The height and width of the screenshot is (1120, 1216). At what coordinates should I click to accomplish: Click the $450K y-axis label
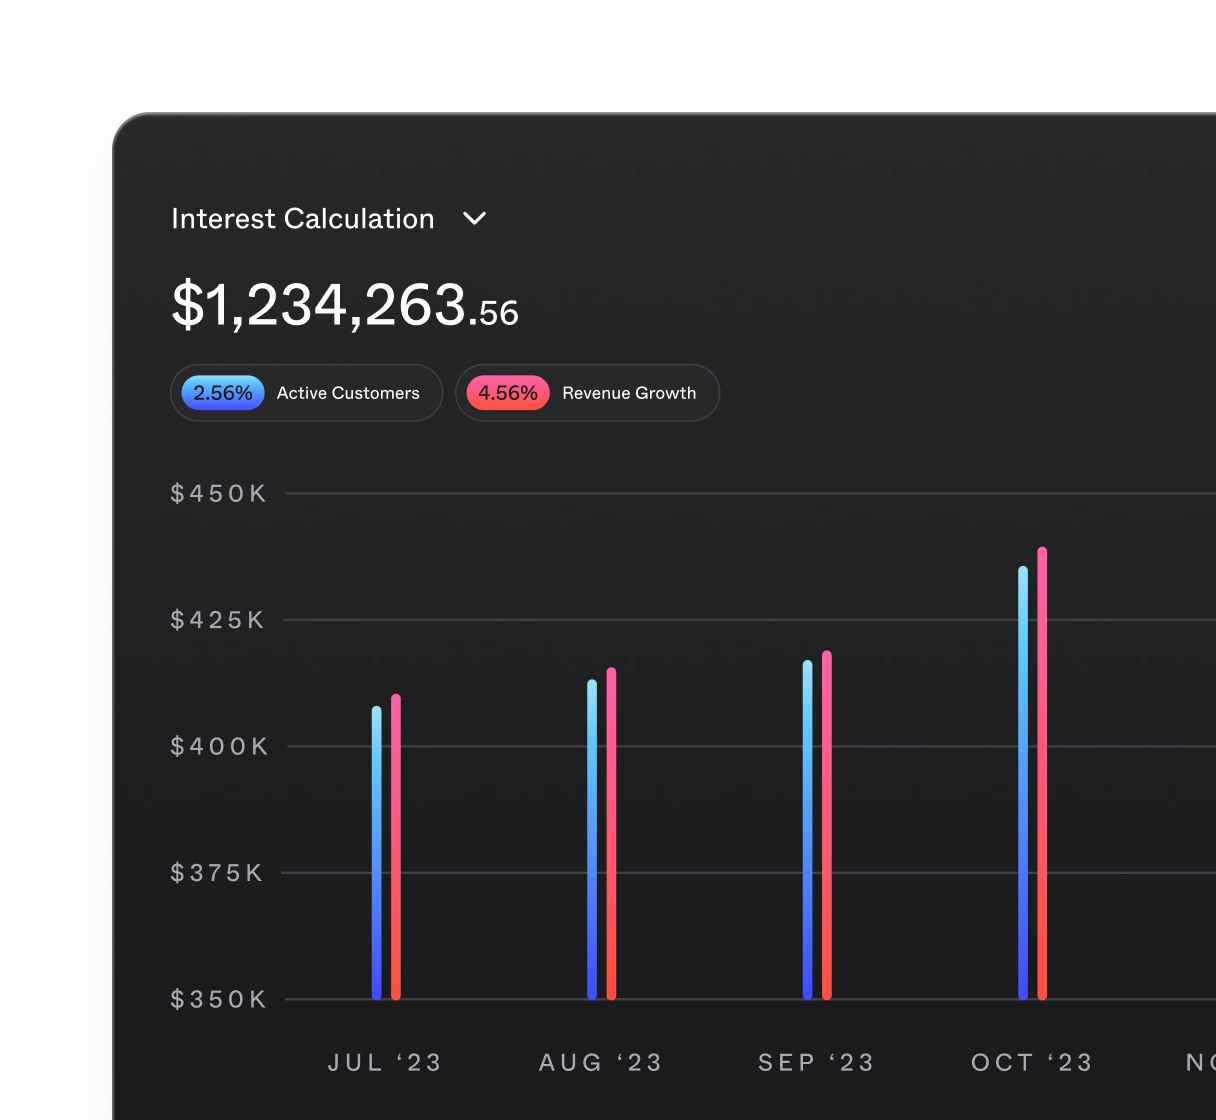click(x=219, y=493)
